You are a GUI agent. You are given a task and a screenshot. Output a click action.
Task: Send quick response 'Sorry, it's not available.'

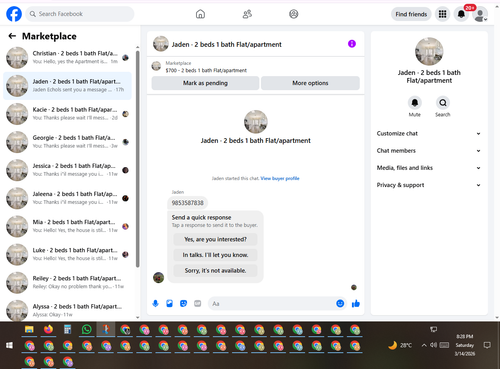pos(215,271)
